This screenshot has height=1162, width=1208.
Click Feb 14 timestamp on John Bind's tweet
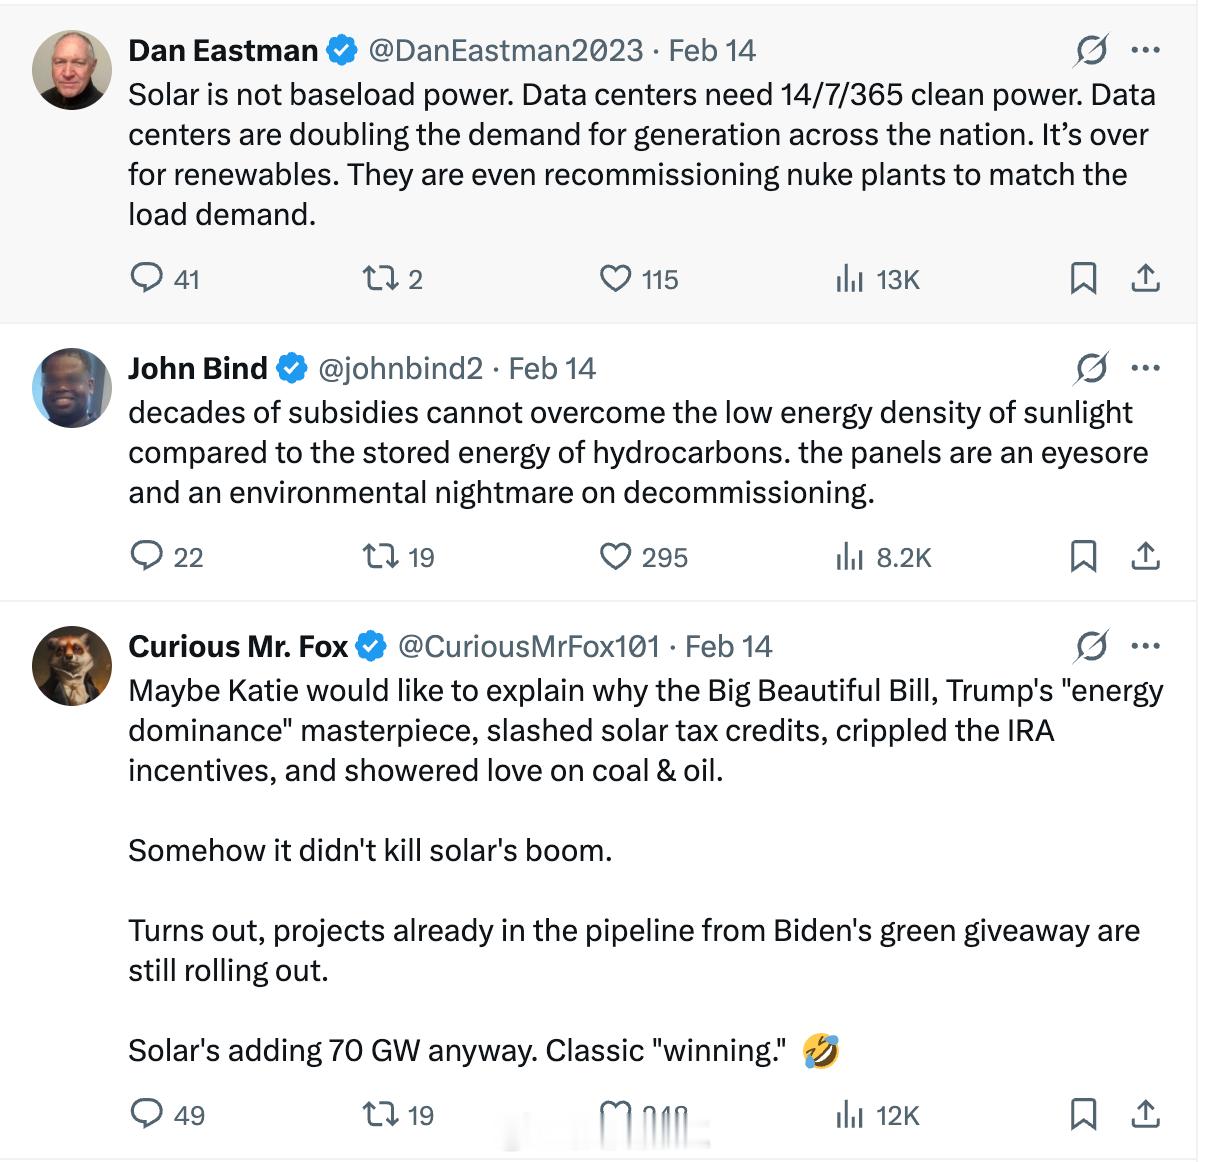pos(552,368)
